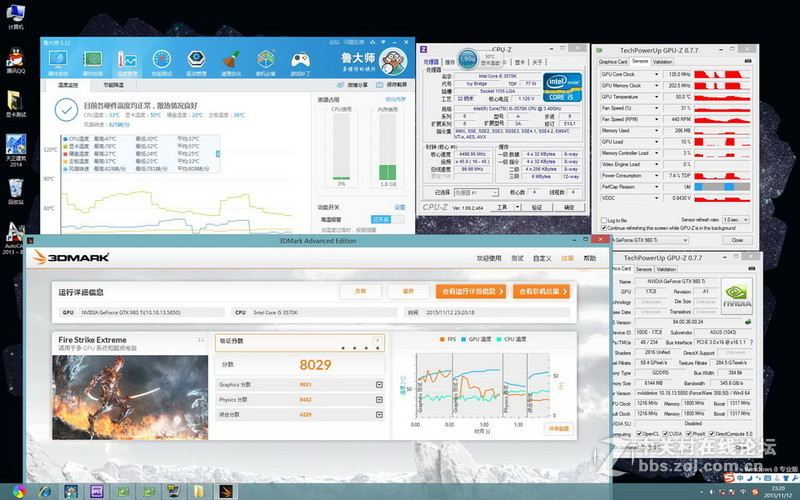Click Internet Explorer taskbar icon

point(45,491)
